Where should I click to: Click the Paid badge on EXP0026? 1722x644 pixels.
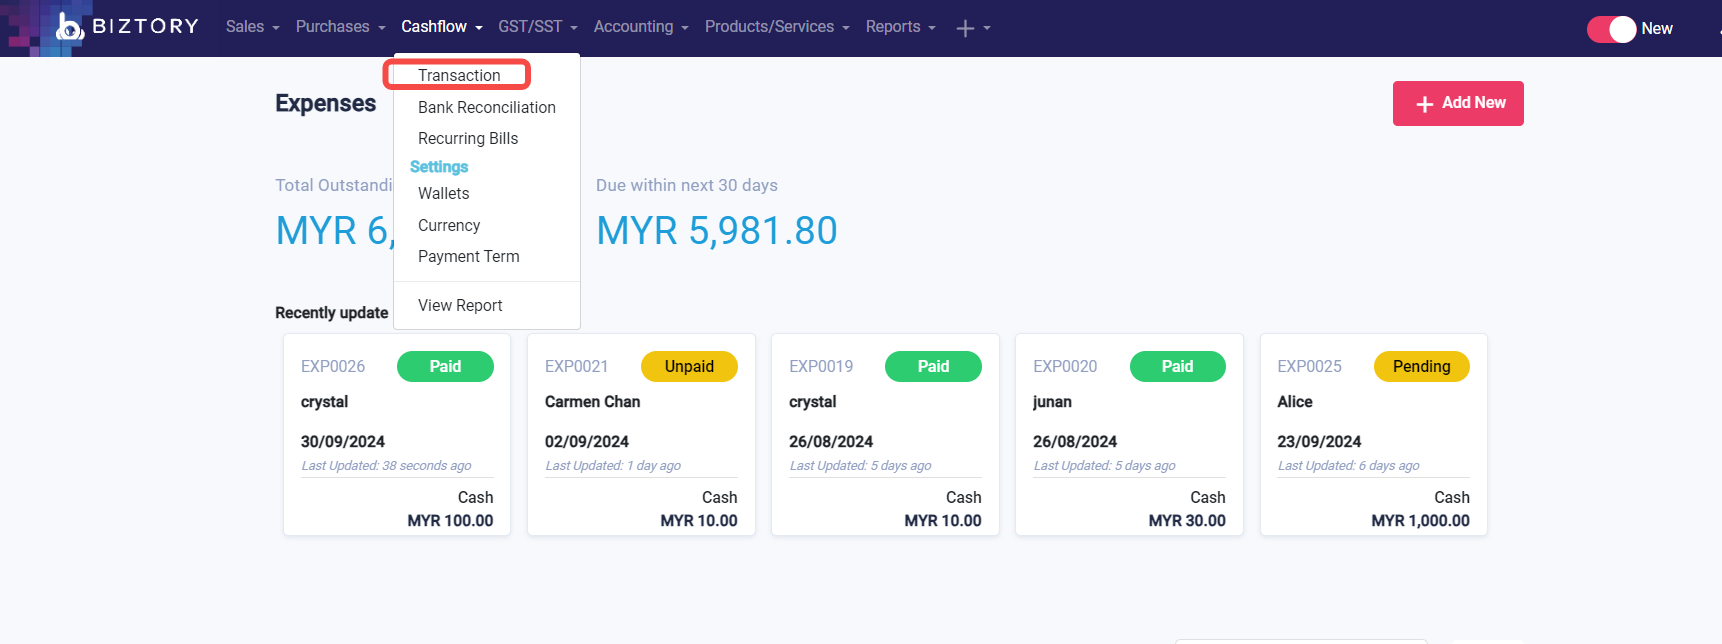click(x=445, y=366)
